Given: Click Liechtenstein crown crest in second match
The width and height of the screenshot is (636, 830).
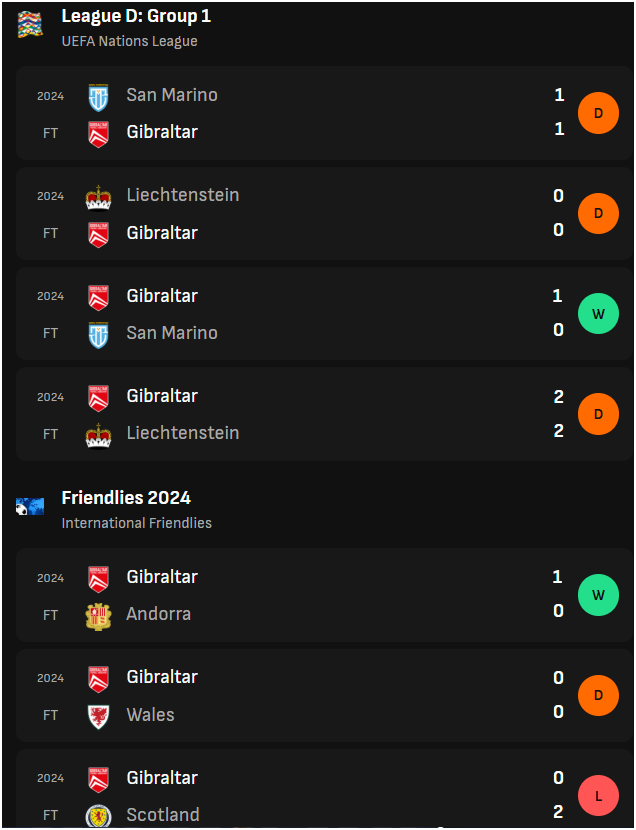Looking at the screenshot, I should tap(98, 197).
